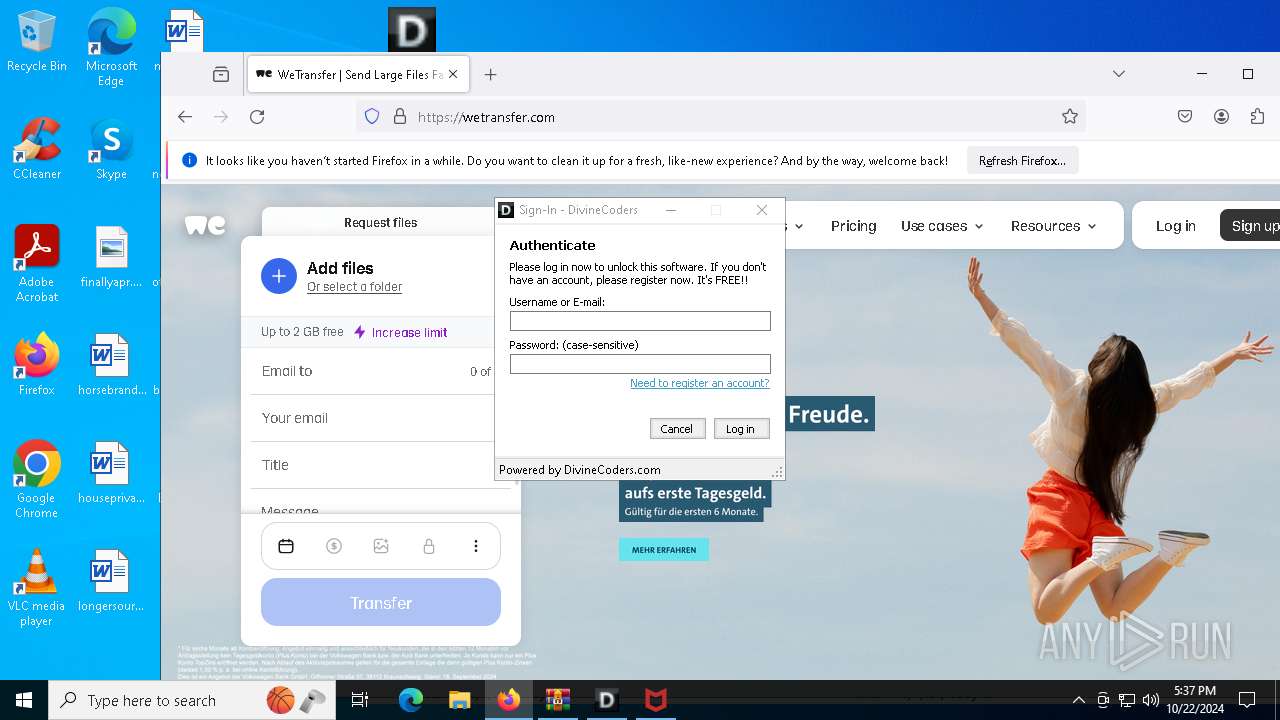Screen dimensions: 1280x720
Task: Open CCleaner desktop shortcut
Action: click(x=36, y=148)
